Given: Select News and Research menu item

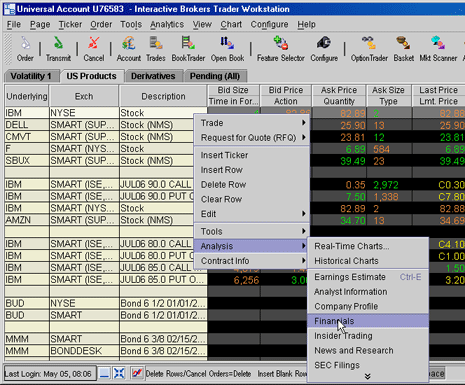Looking at the screenshot, I should click(368, 350).
